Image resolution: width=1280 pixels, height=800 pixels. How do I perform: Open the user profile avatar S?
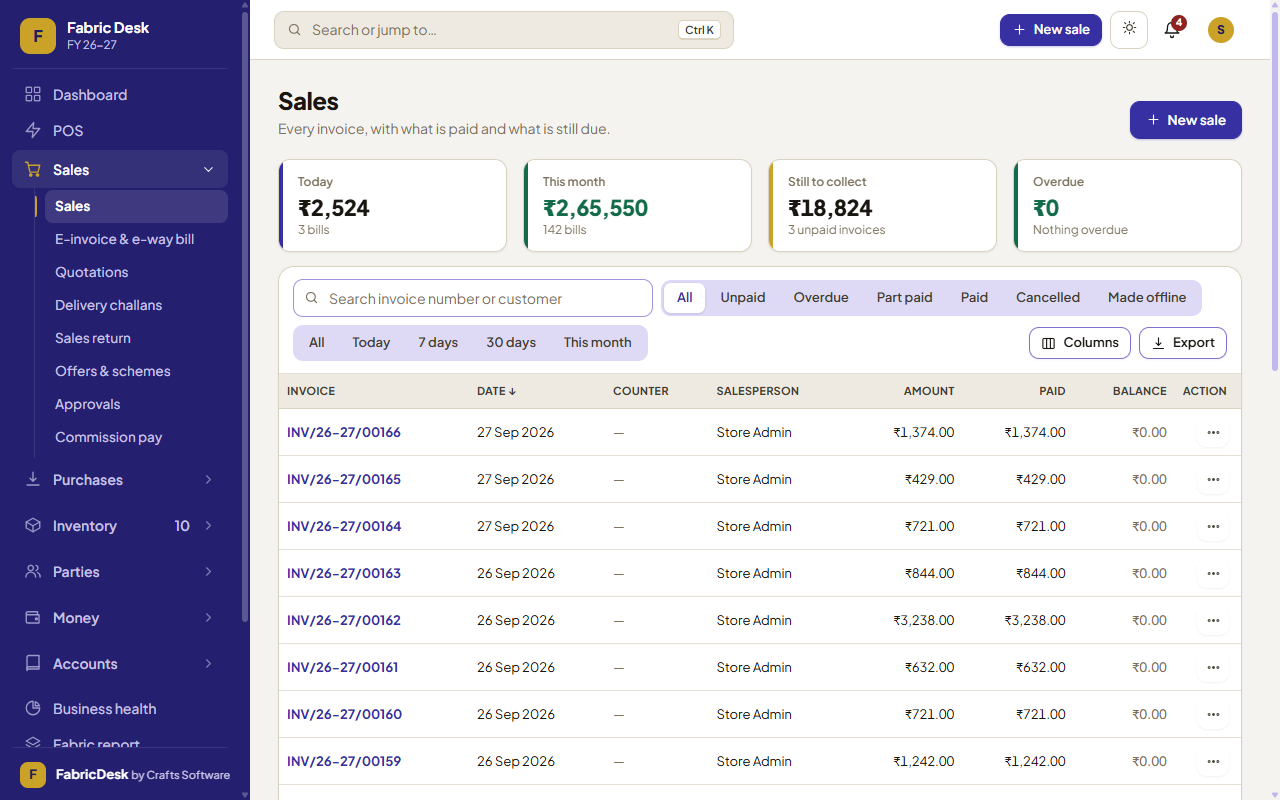[x=1221, y=30]
